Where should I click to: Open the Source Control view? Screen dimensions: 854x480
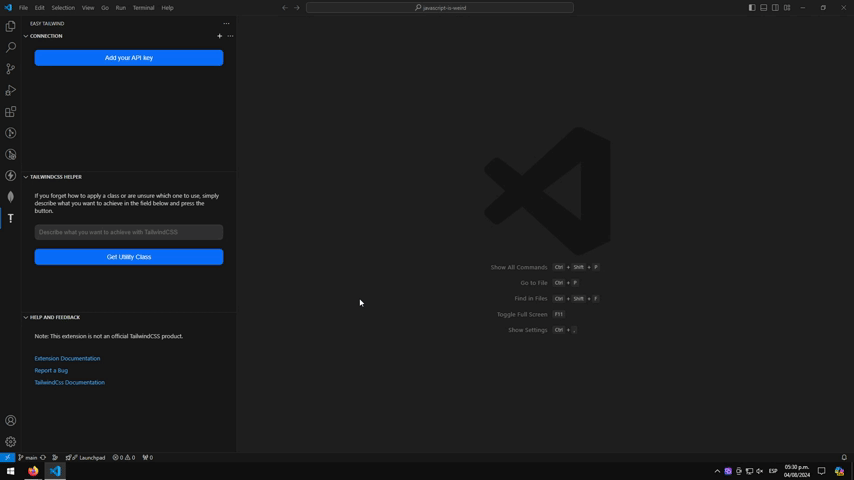[x=10, y=69]
